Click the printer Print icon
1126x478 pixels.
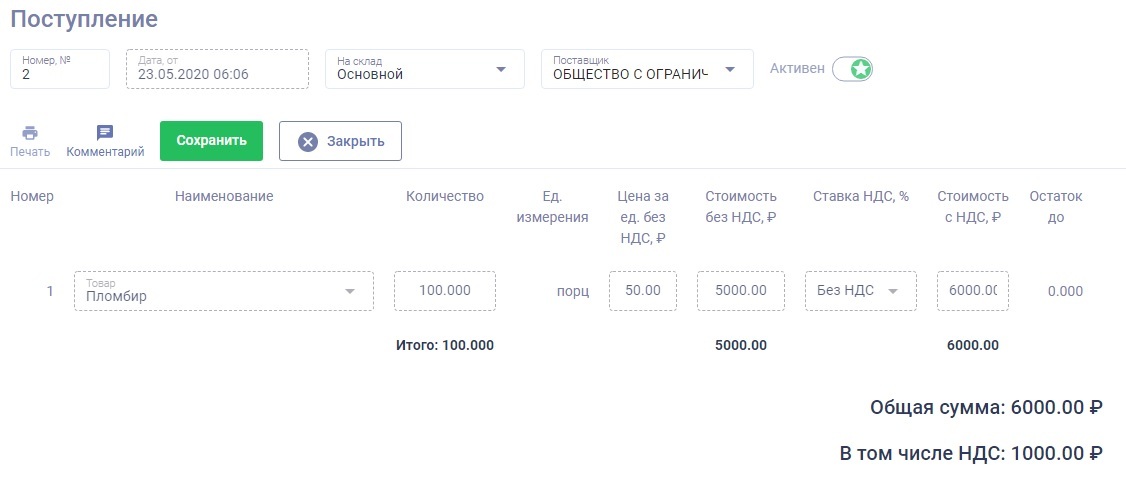[x=30, y=133]
